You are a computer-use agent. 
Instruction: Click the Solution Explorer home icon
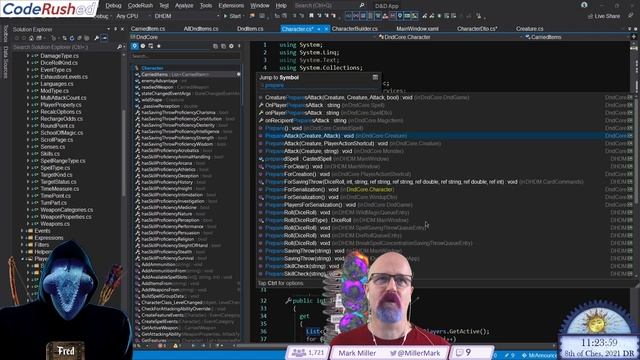31,38
